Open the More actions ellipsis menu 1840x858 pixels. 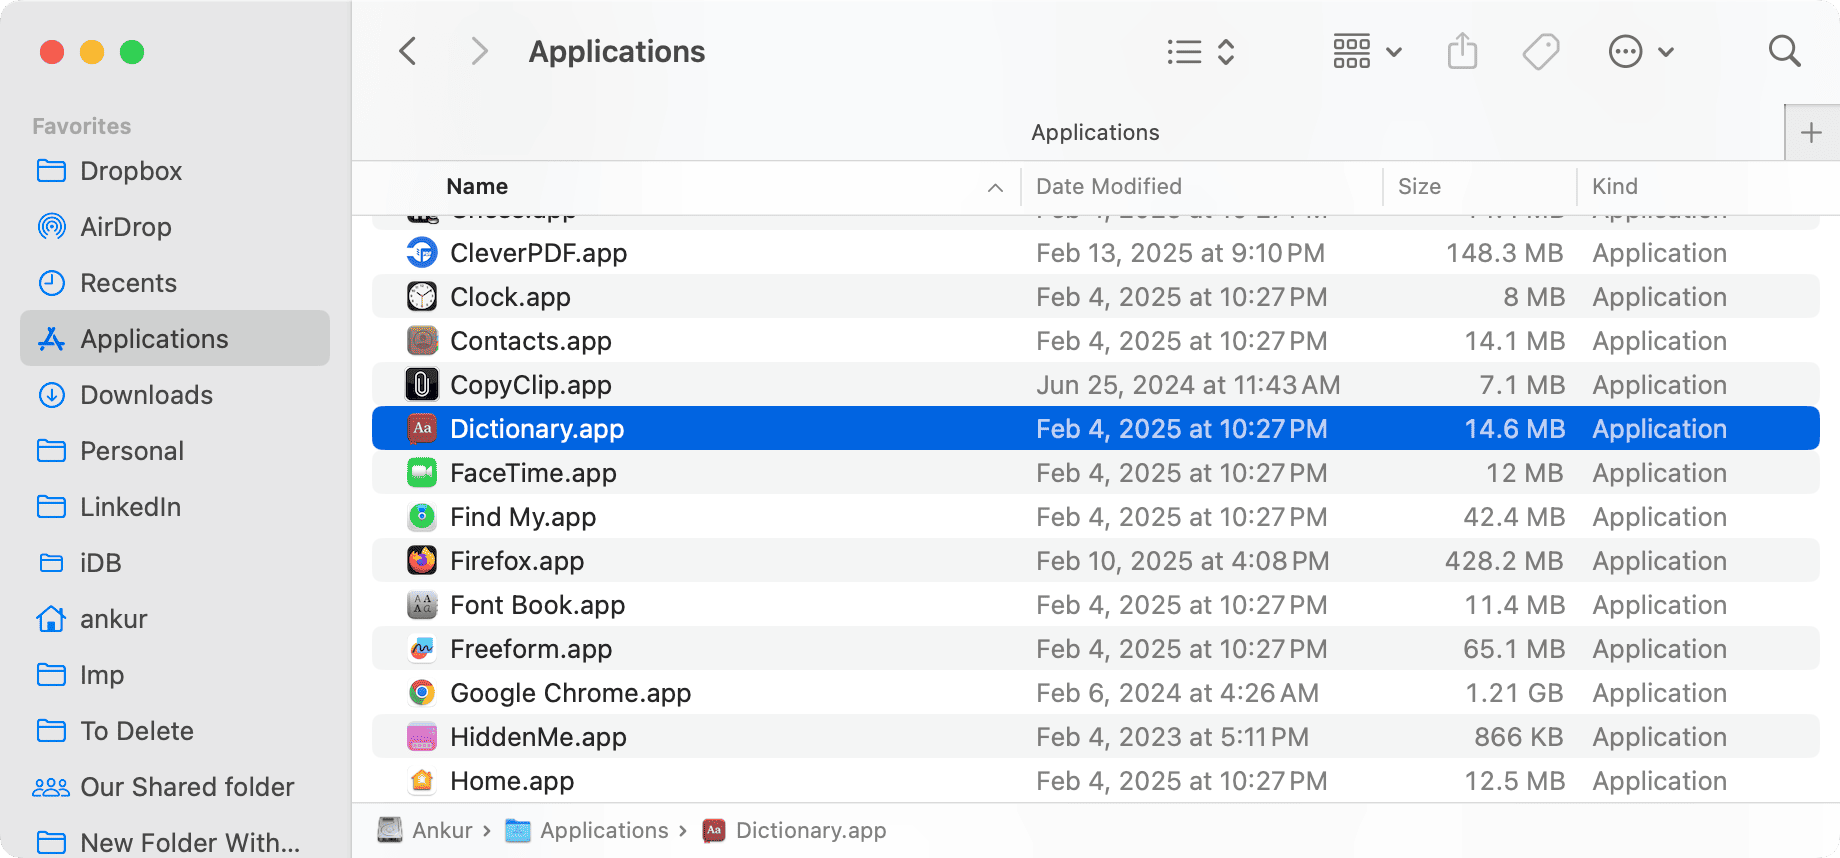1640,51
